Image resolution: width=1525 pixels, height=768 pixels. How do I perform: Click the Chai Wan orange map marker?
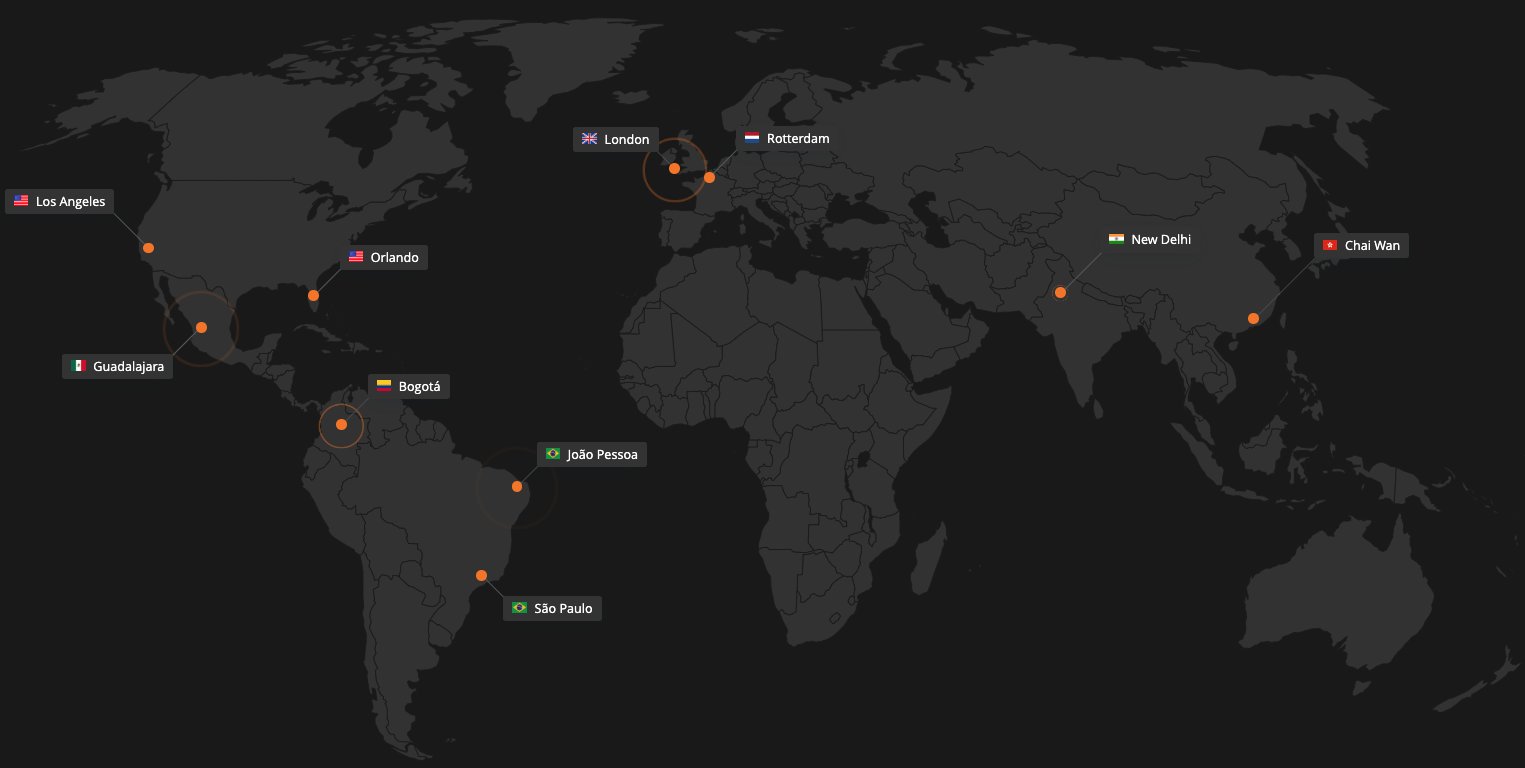coord(1253,318)
